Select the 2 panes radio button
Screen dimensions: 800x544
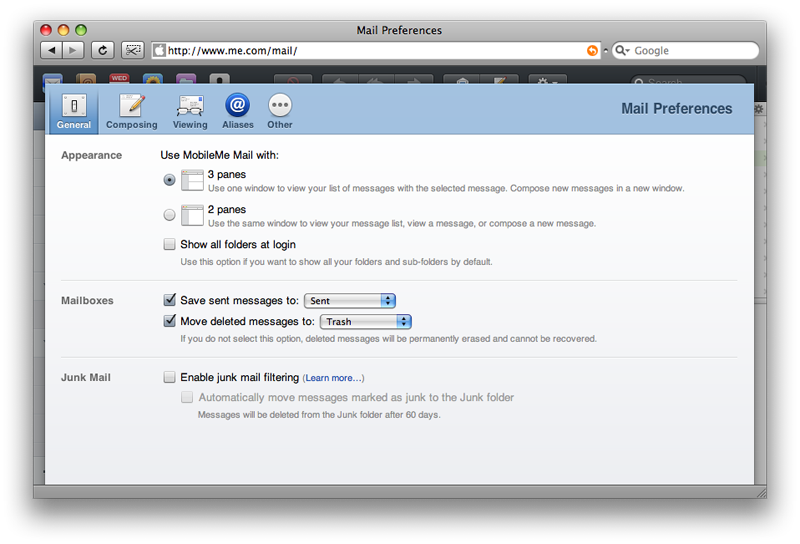(169, 215)
